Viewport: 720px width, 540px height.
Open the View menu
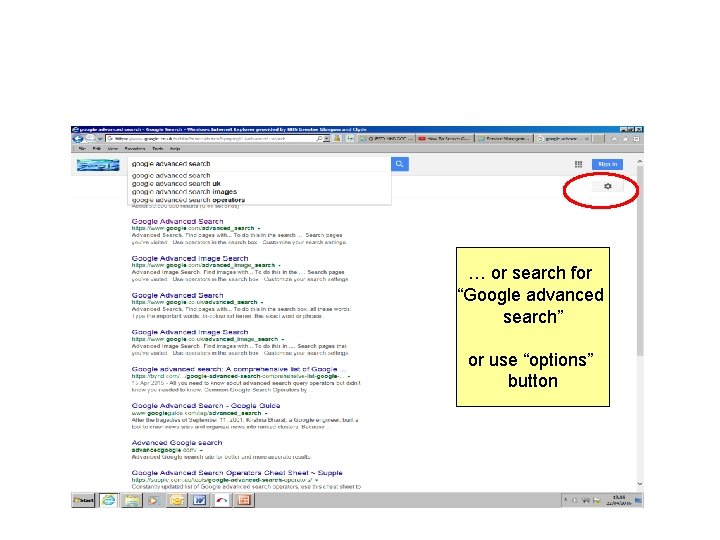pyautogui.click(x=113, y=149)
